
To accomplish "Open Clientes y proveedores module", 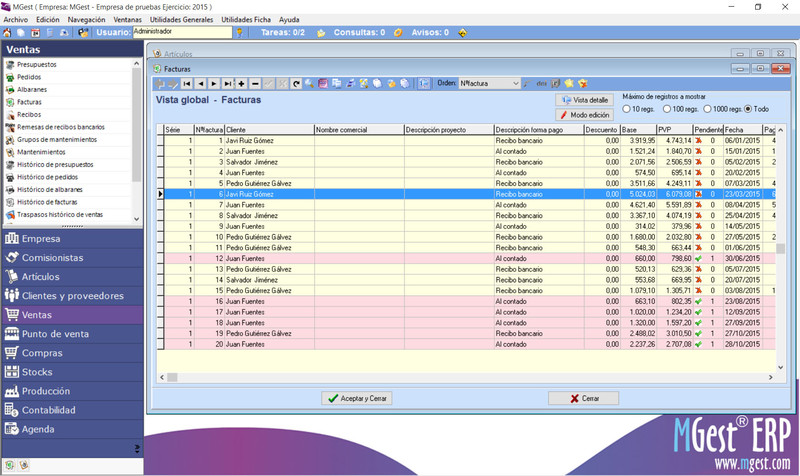I will tap(72, 296).
